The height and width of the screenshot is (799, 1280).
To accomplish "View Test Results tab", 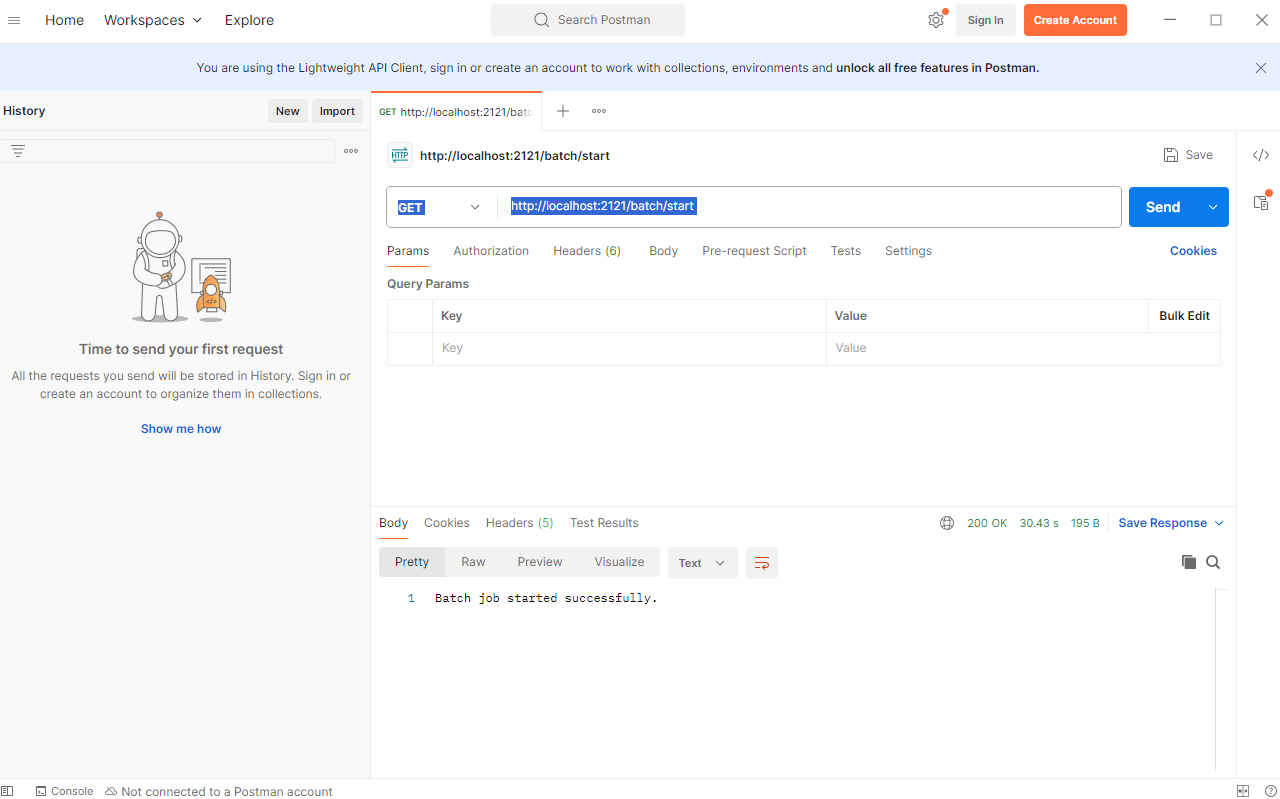I will (x=604, y=523).
